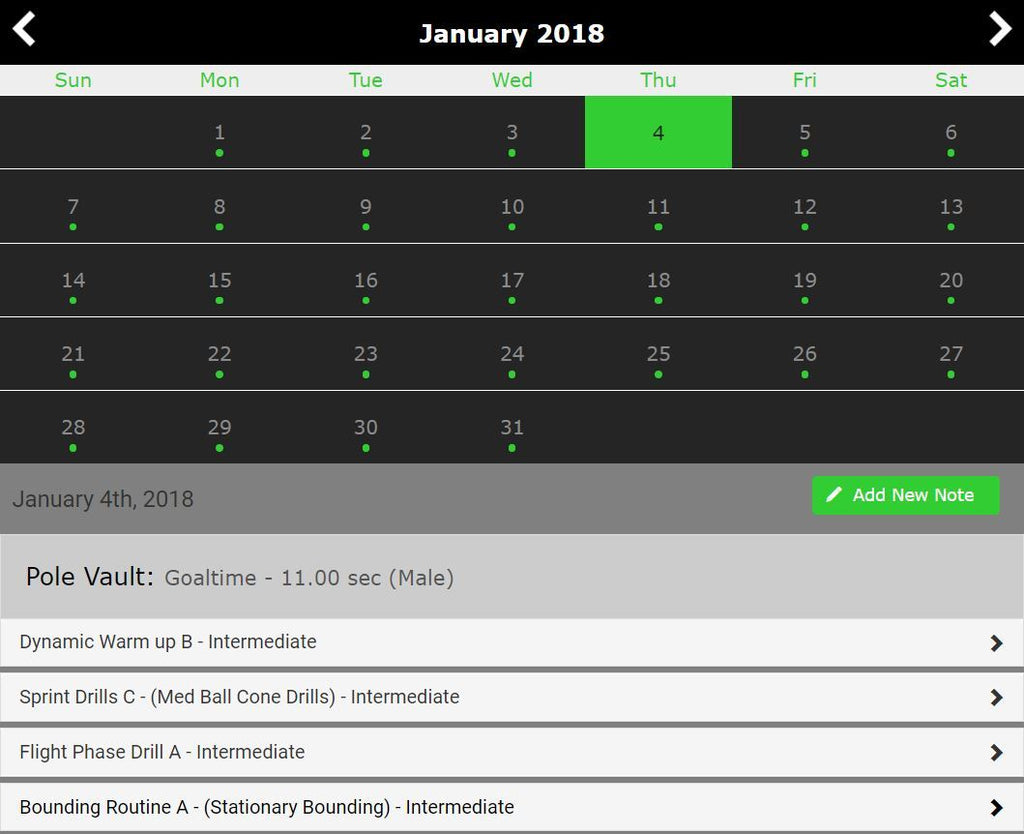Click the Tue weekday header

coord(366,80)
